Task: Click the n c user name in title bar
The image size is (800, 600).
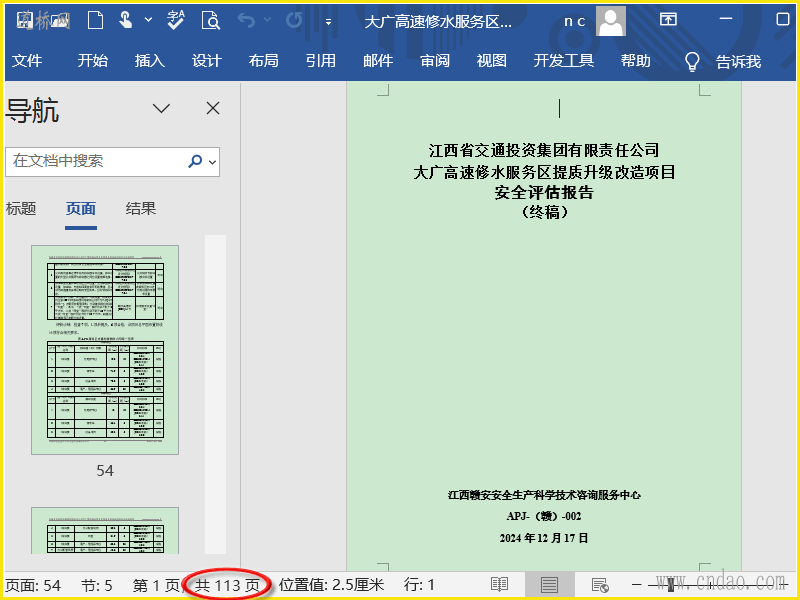Action: (x=574, y=21)
